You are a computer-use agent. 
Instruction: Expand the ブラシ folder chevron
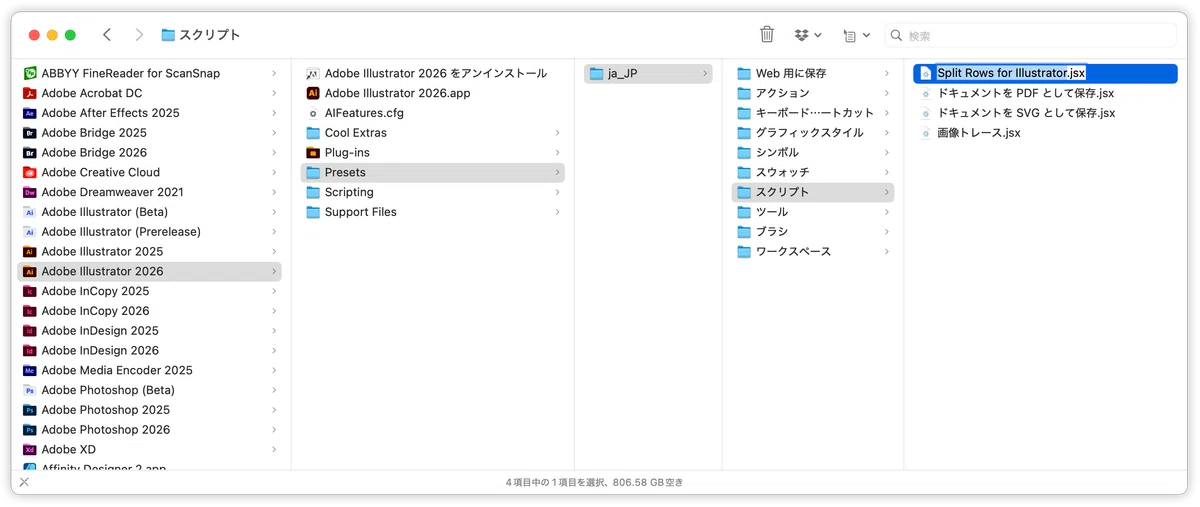(886, 232)
